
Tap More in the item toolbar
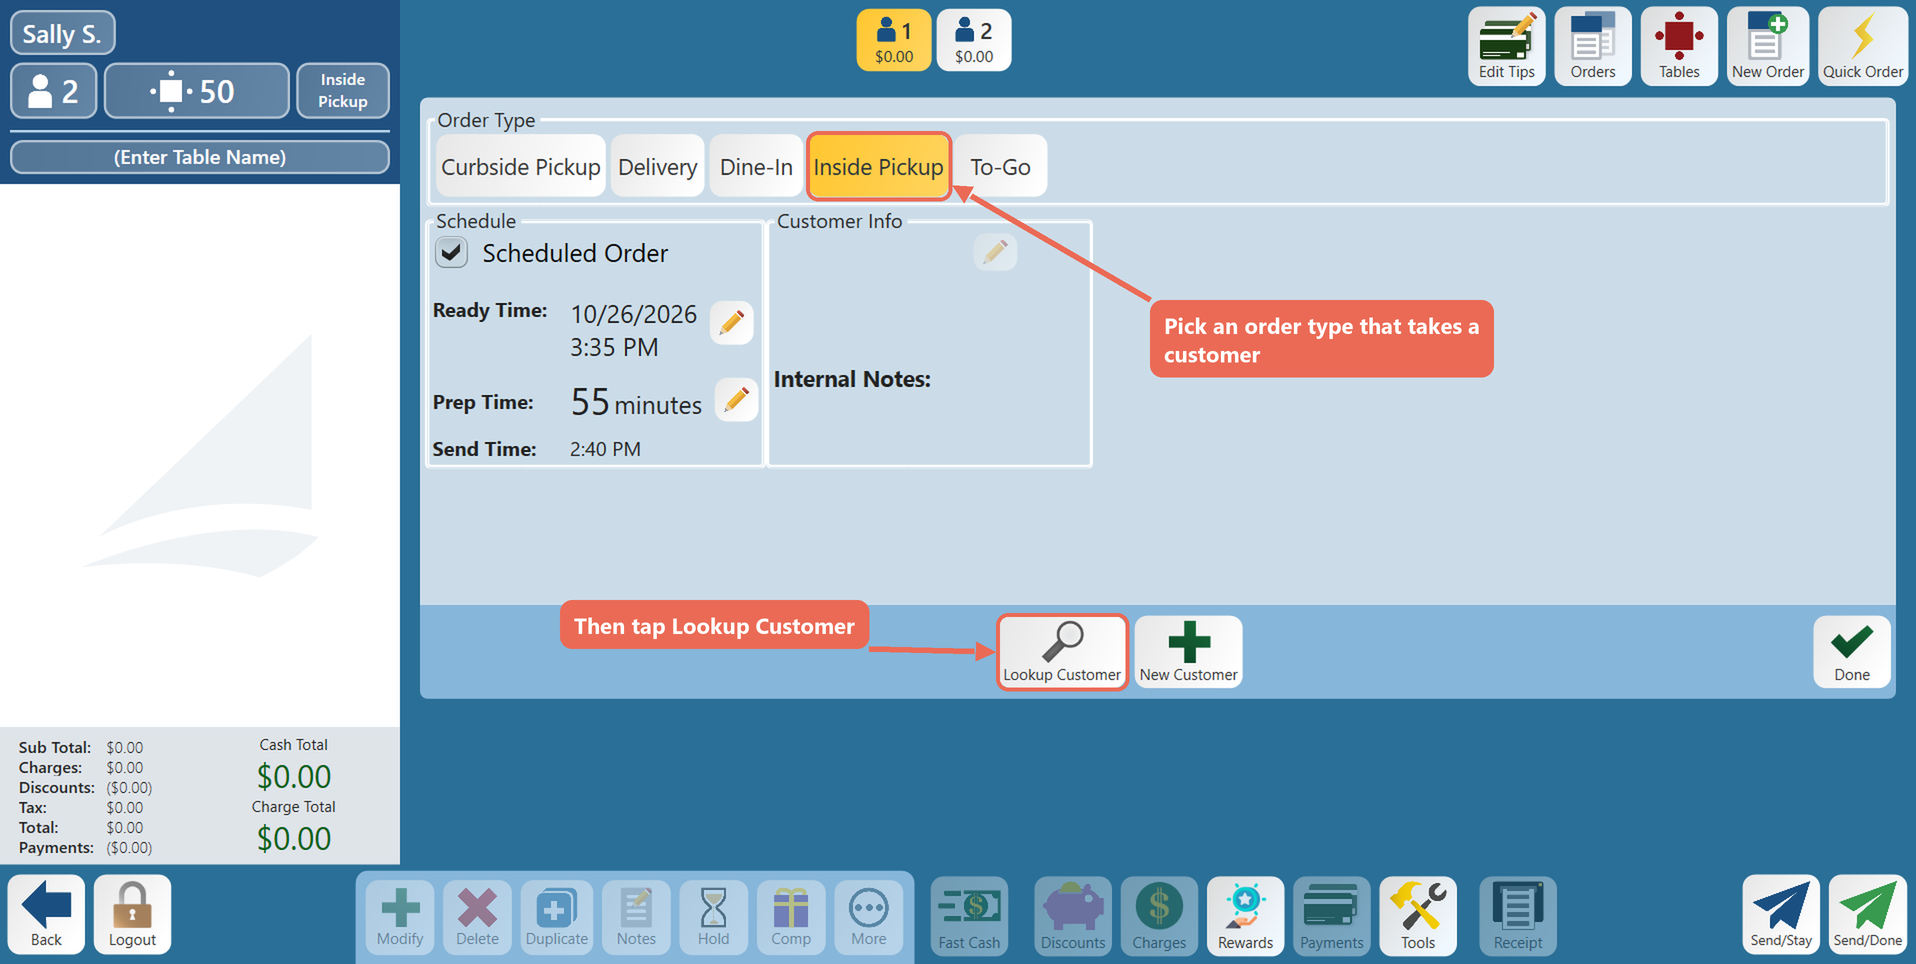(x=868, y=916)
